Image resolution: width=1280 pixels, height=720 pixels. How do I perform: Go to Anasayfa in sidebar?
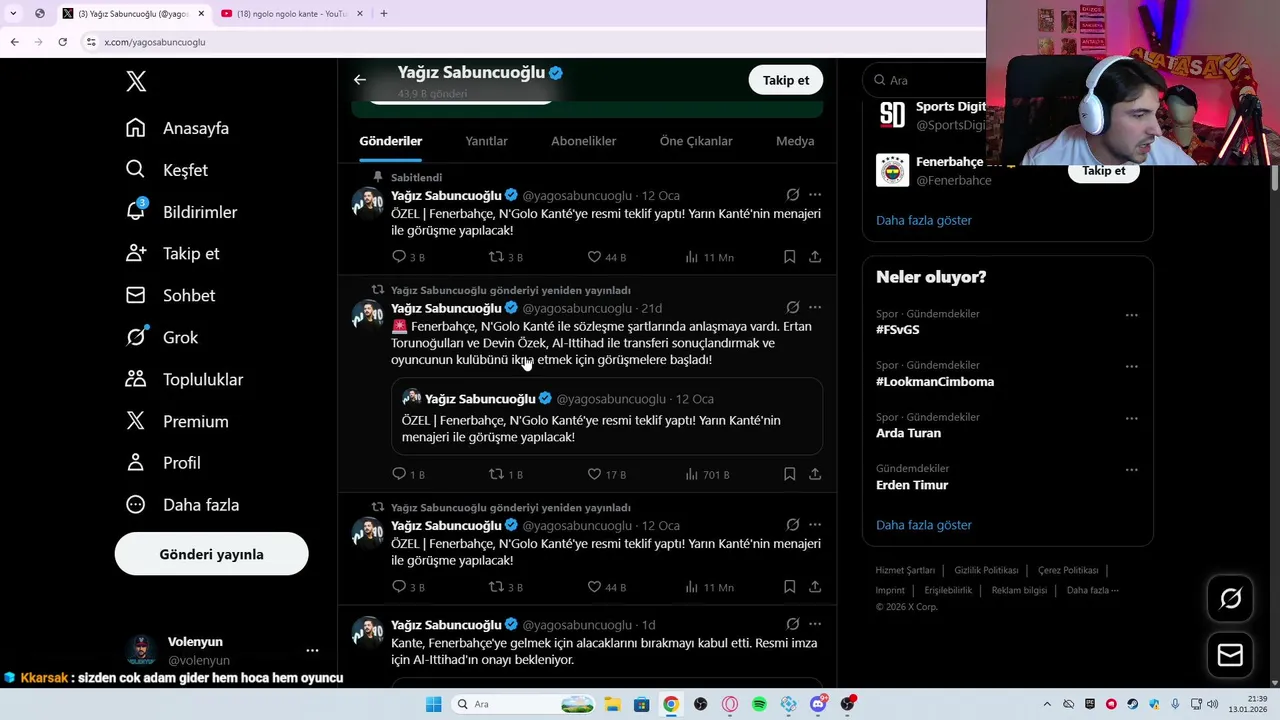177,128
